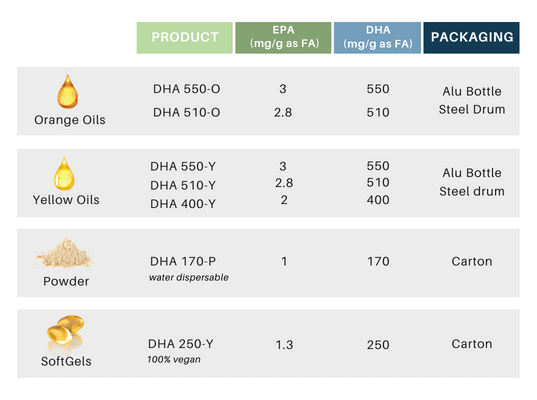Select the powder pile image

tap(64, 253)
